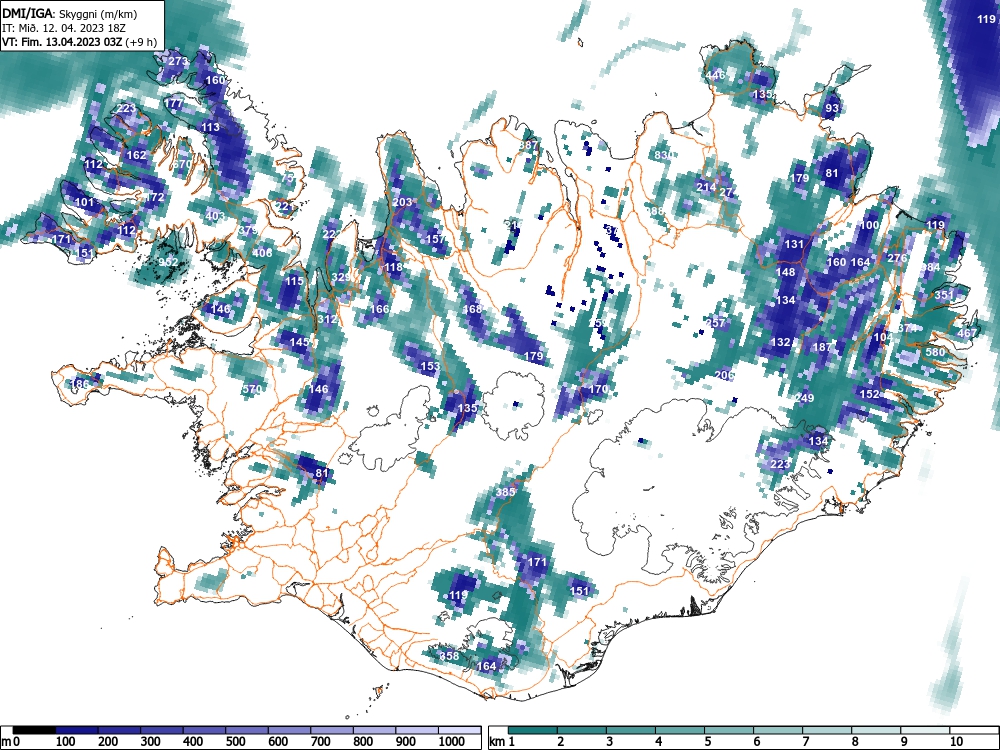Click the '1000' label on the metre scale
Viewport: 1000px width, 750px height.
(x=452, y=742)
